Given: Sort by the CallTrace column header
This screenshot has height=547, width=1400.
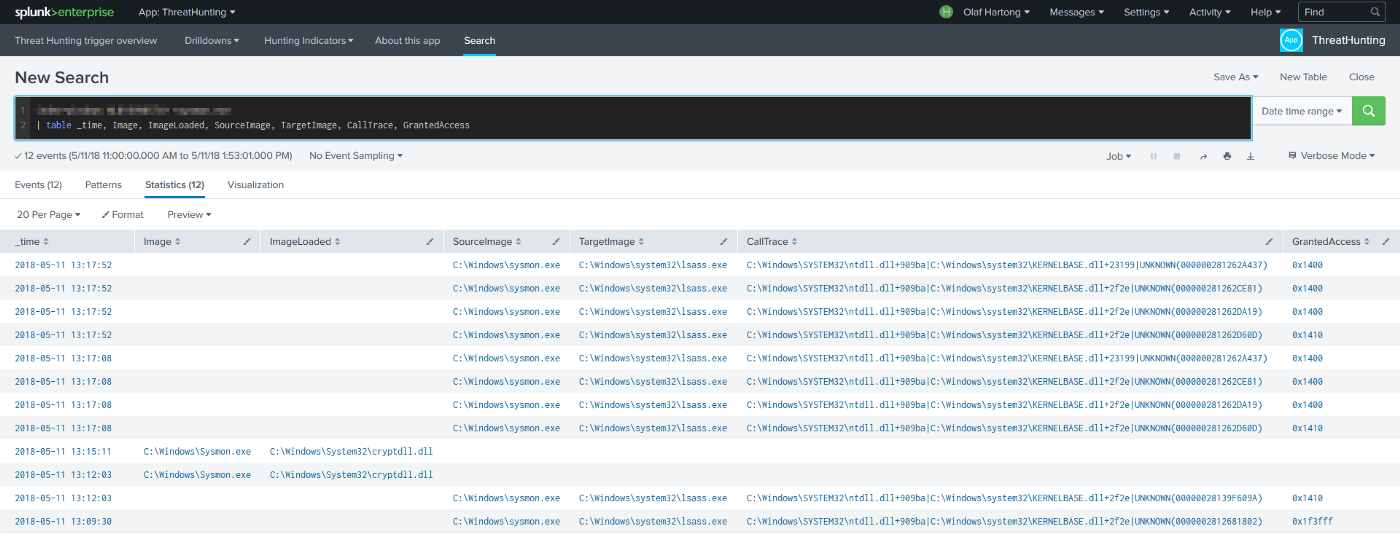Looking at the screenshot, I should click(771, 242).
